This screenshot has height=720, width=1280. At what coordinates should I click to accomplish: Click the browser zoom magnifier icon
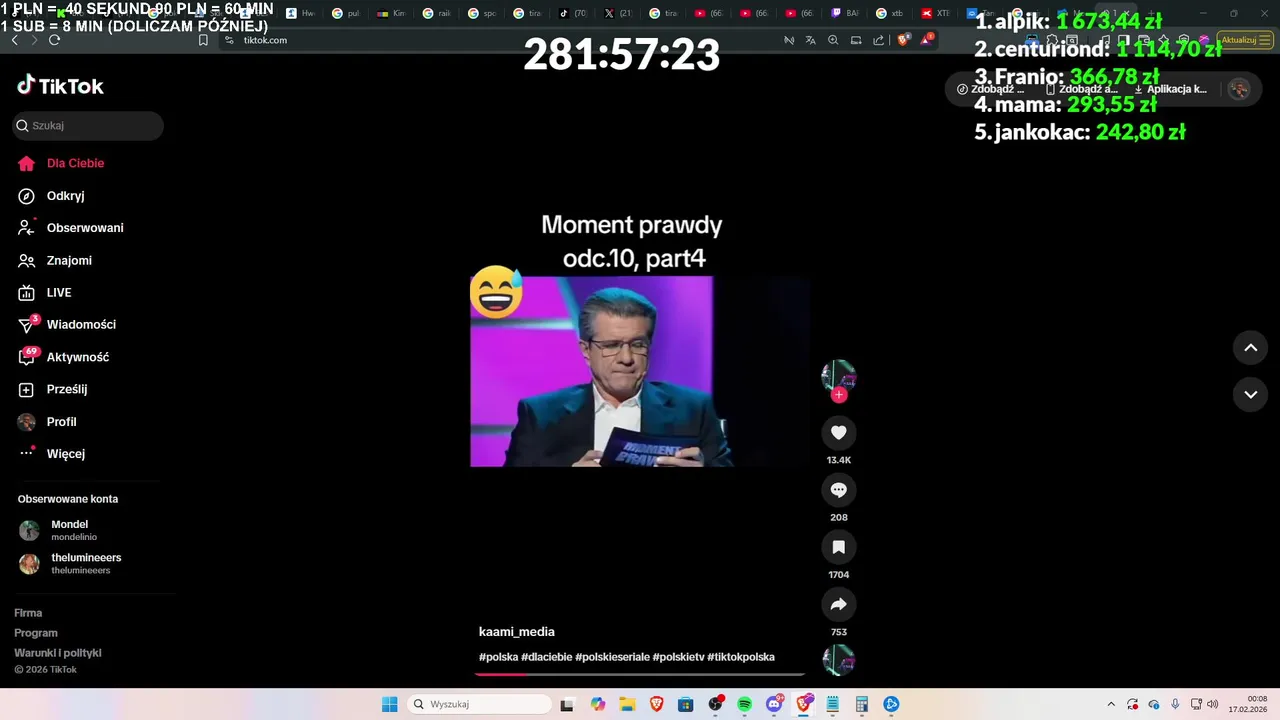[x=833, y=40]
